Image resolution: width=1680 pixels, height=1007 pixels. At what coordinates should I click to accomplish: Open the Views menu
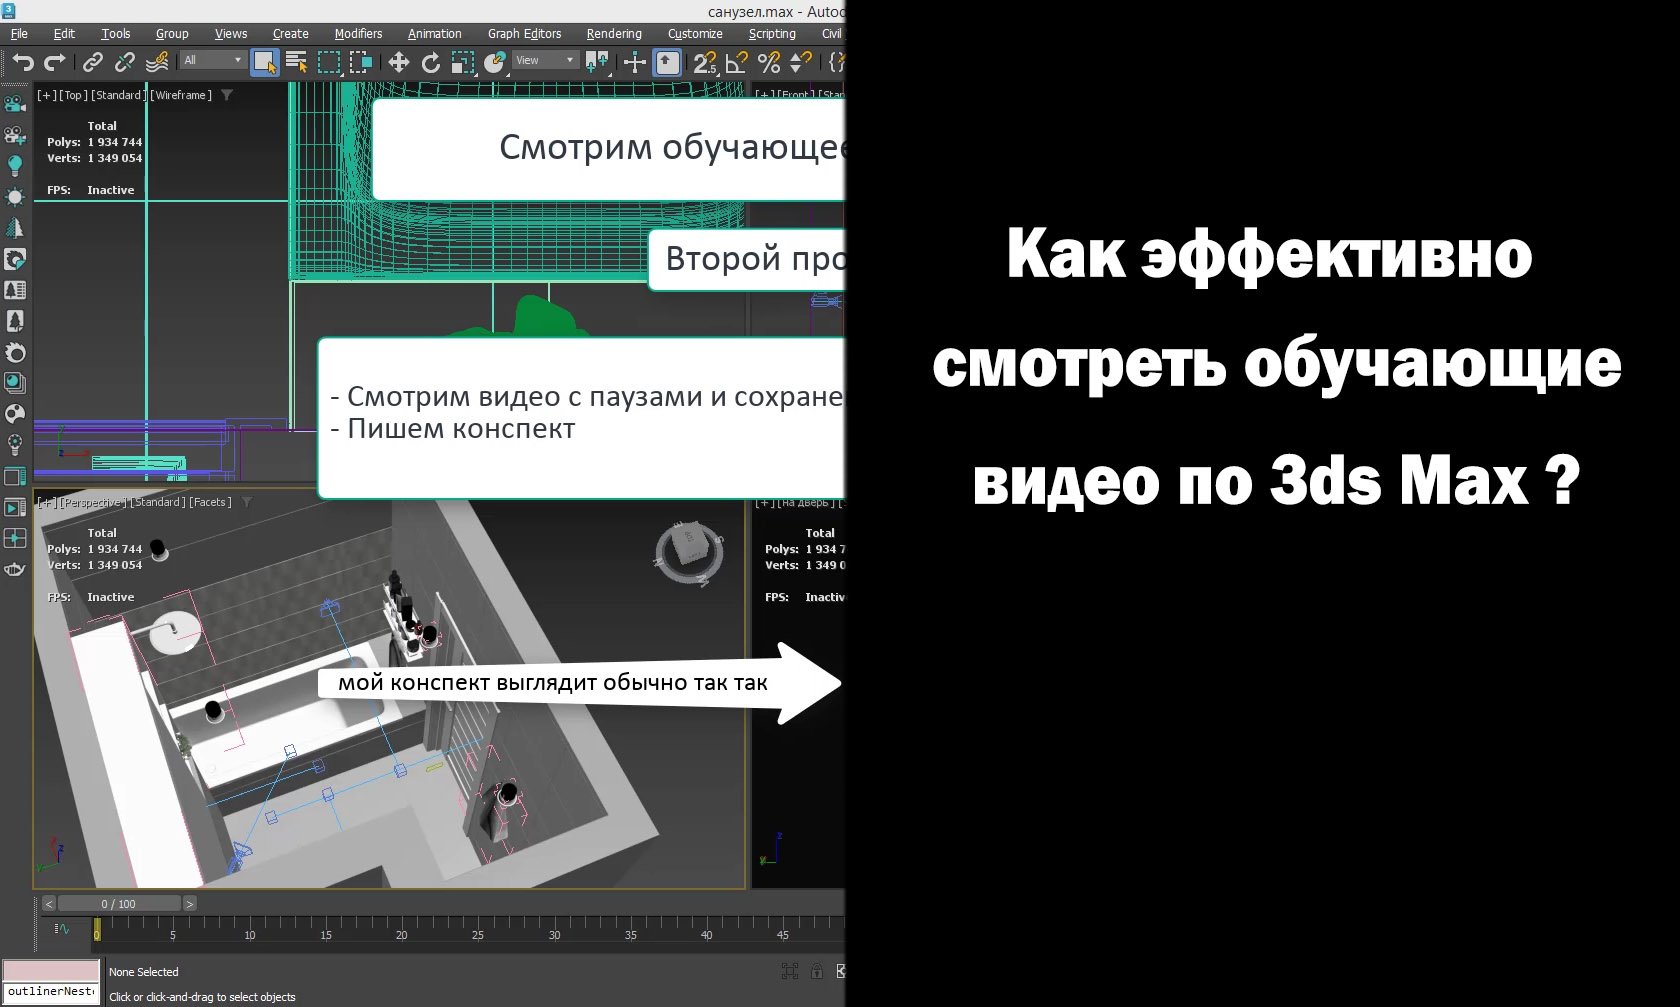coord(231,34)
